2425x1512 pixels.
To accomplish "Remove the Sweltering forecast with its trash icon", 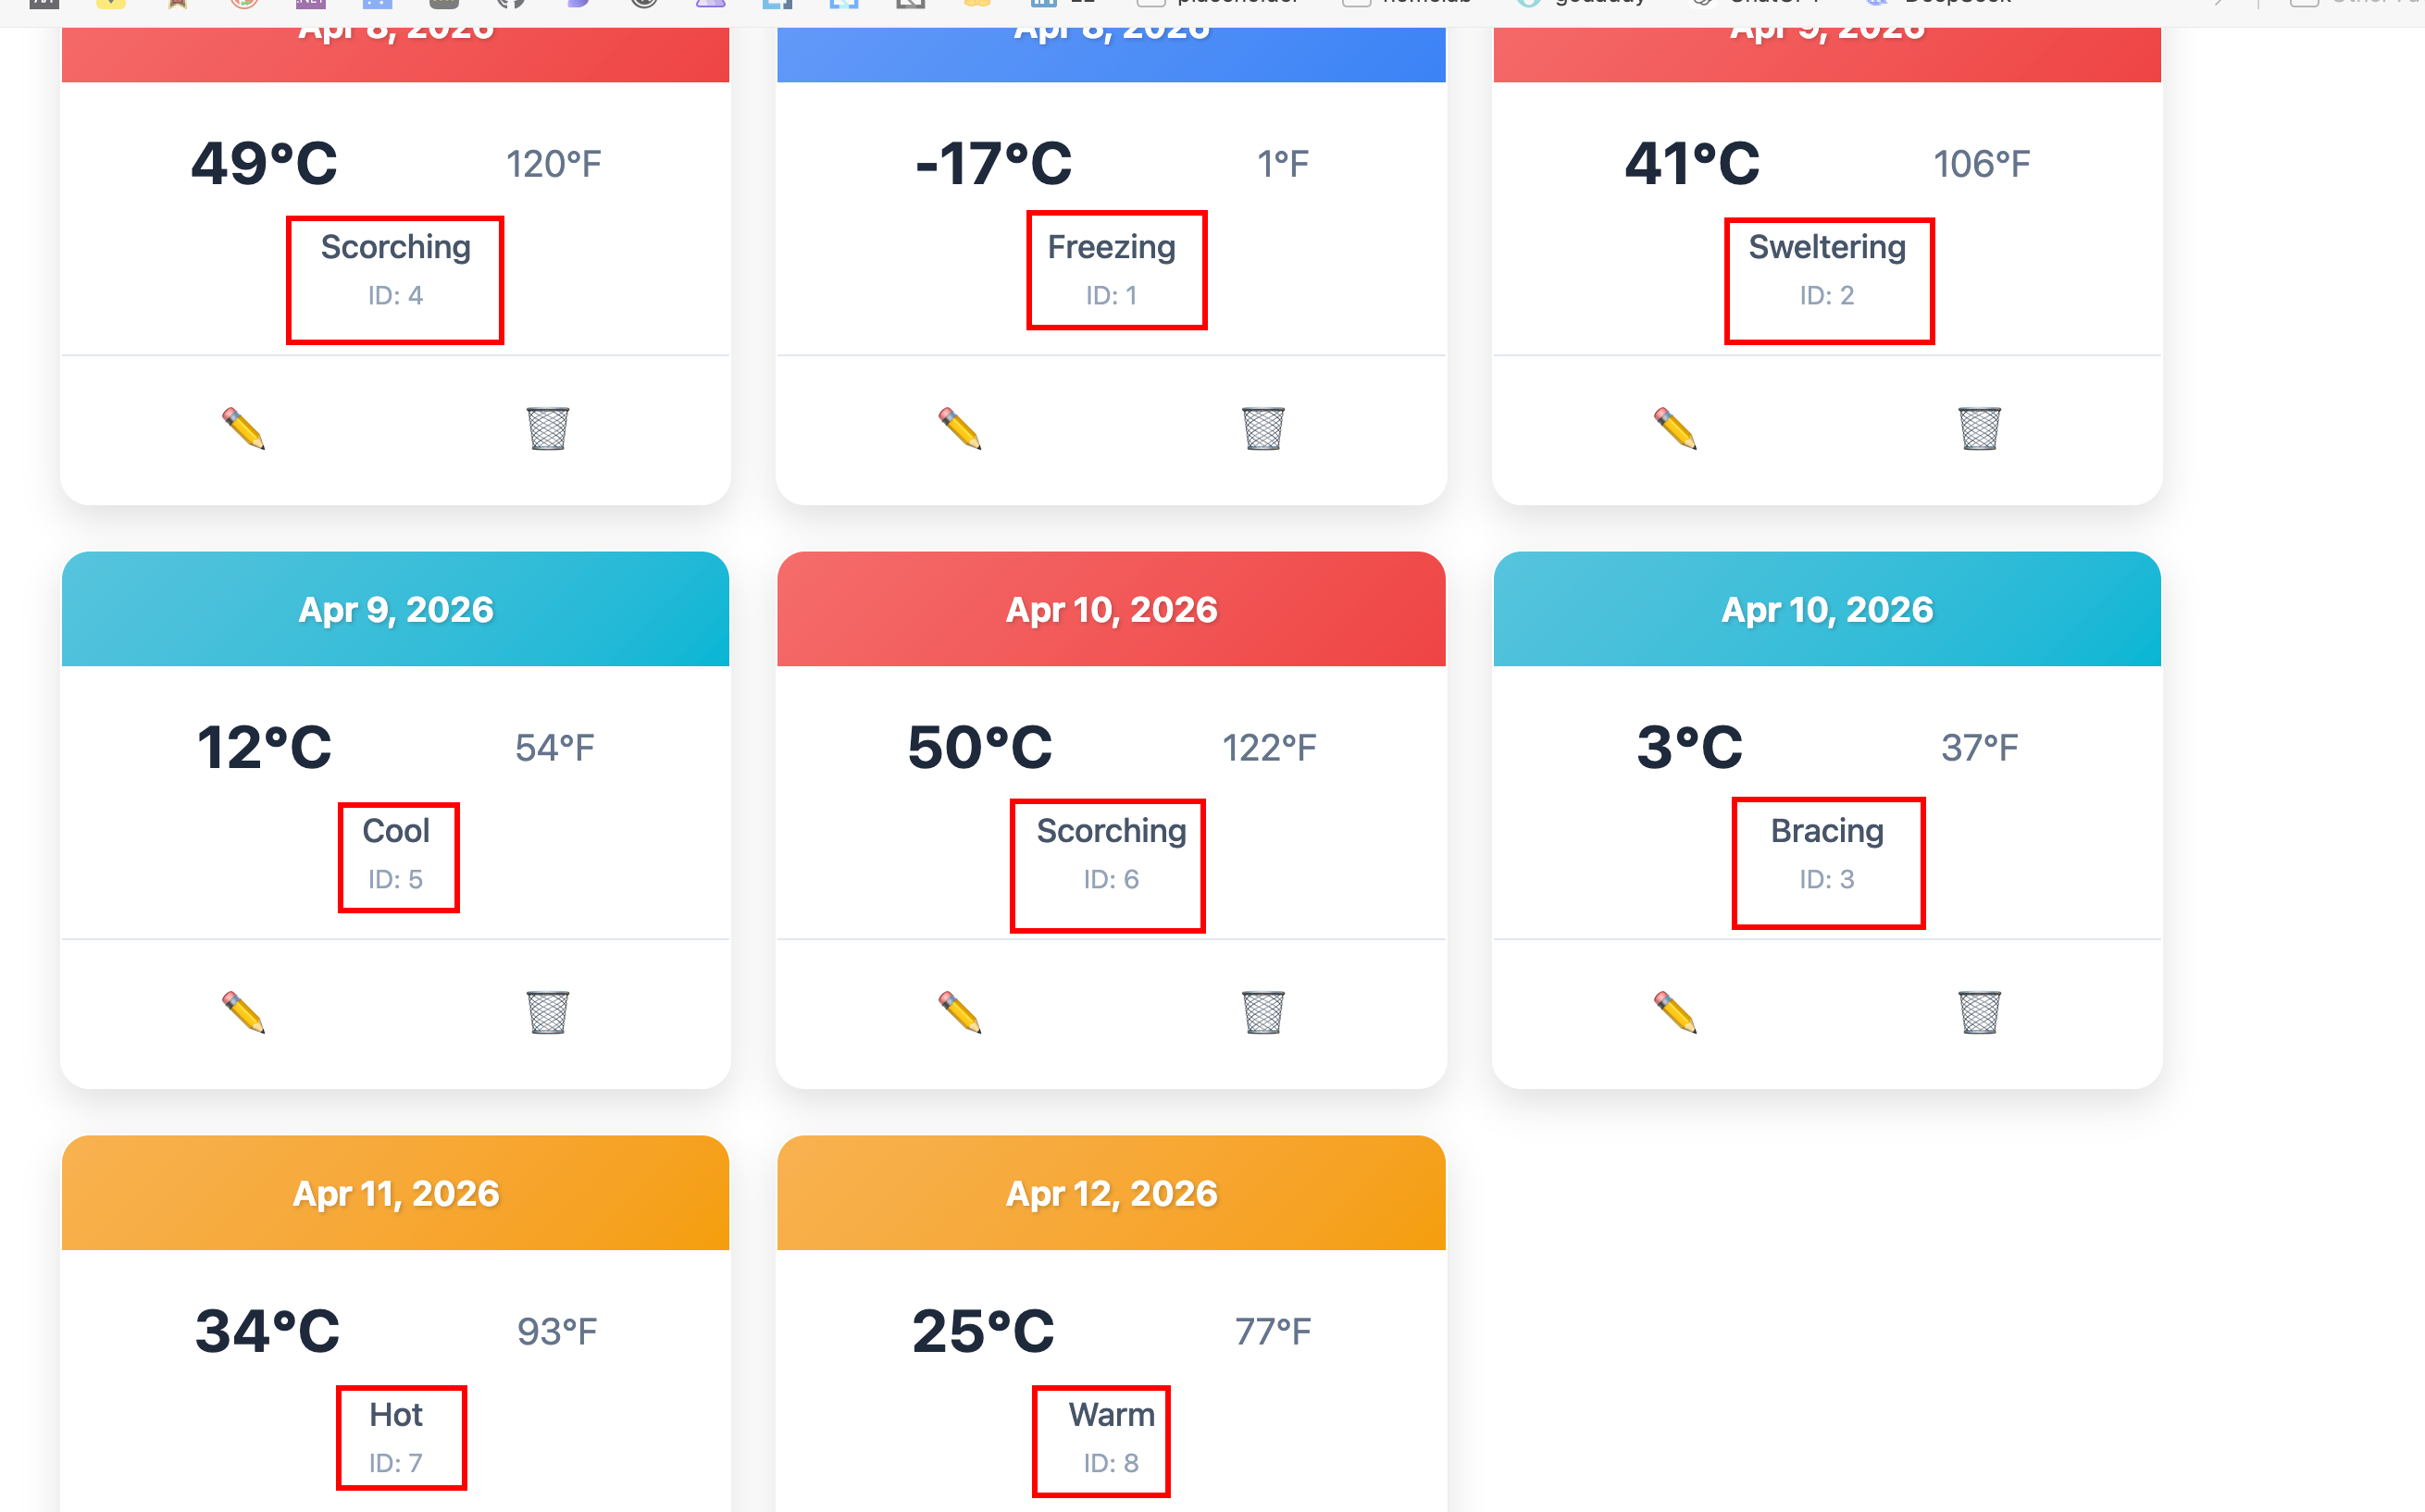I will point(1979,429).
